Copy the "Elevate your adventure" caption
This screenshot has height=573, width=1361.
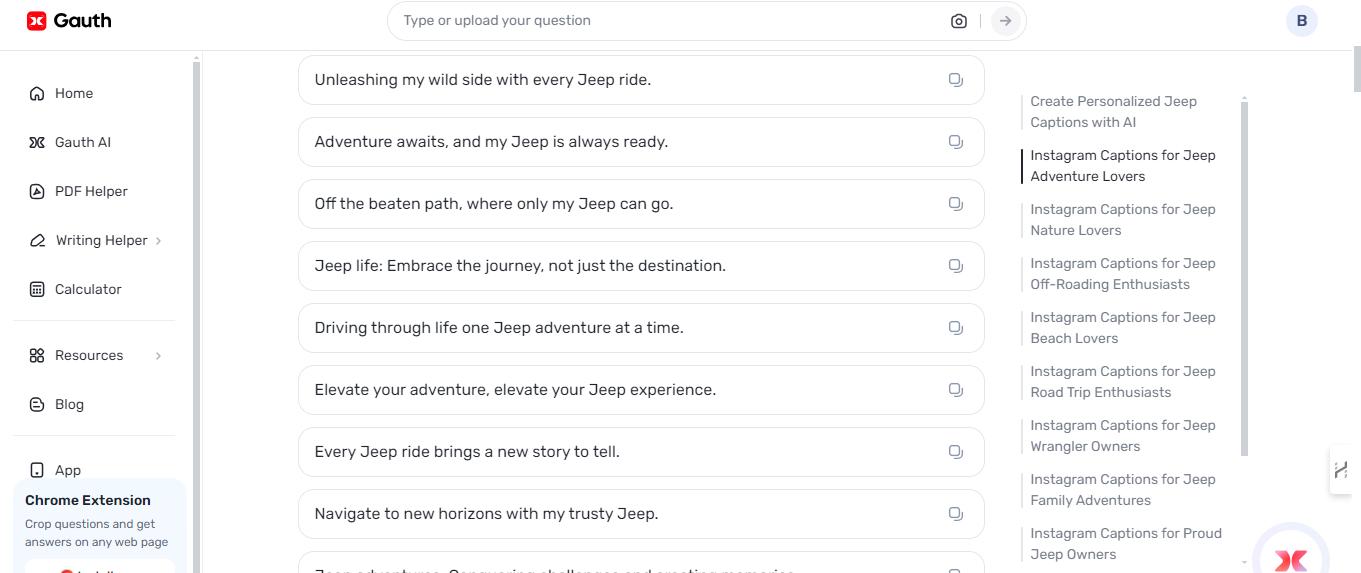coord(956,390)
